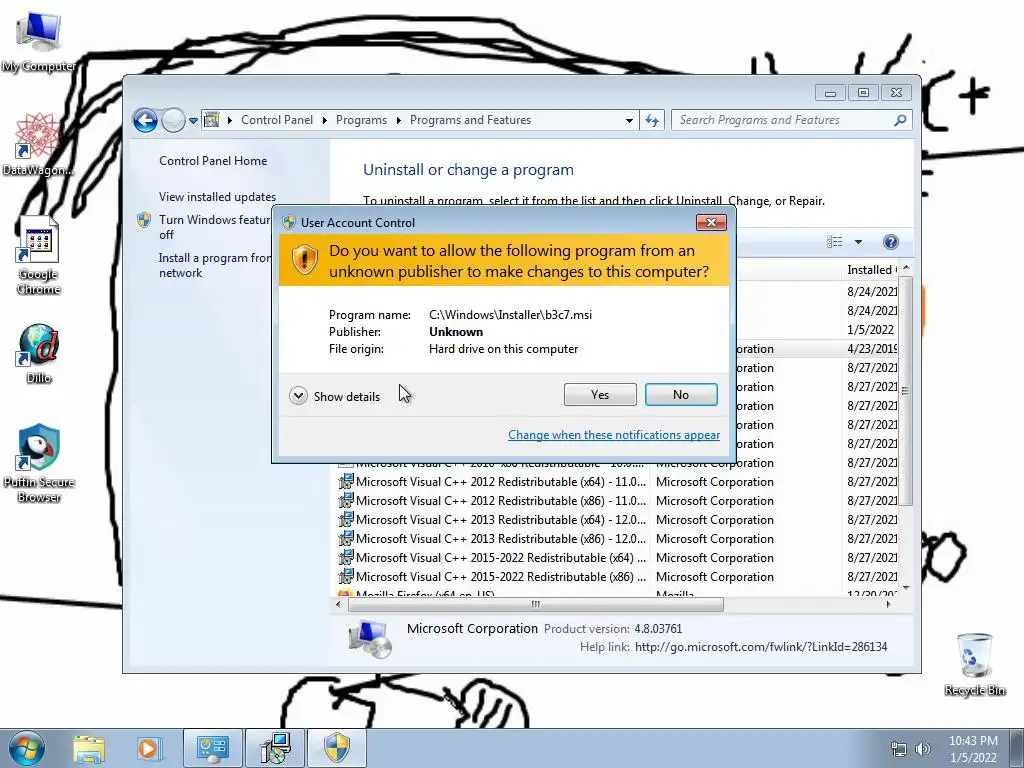The height and width of the screenshot is (768, 1024).
Task: Open View installed updates link
Action: [x=217, y=197]
